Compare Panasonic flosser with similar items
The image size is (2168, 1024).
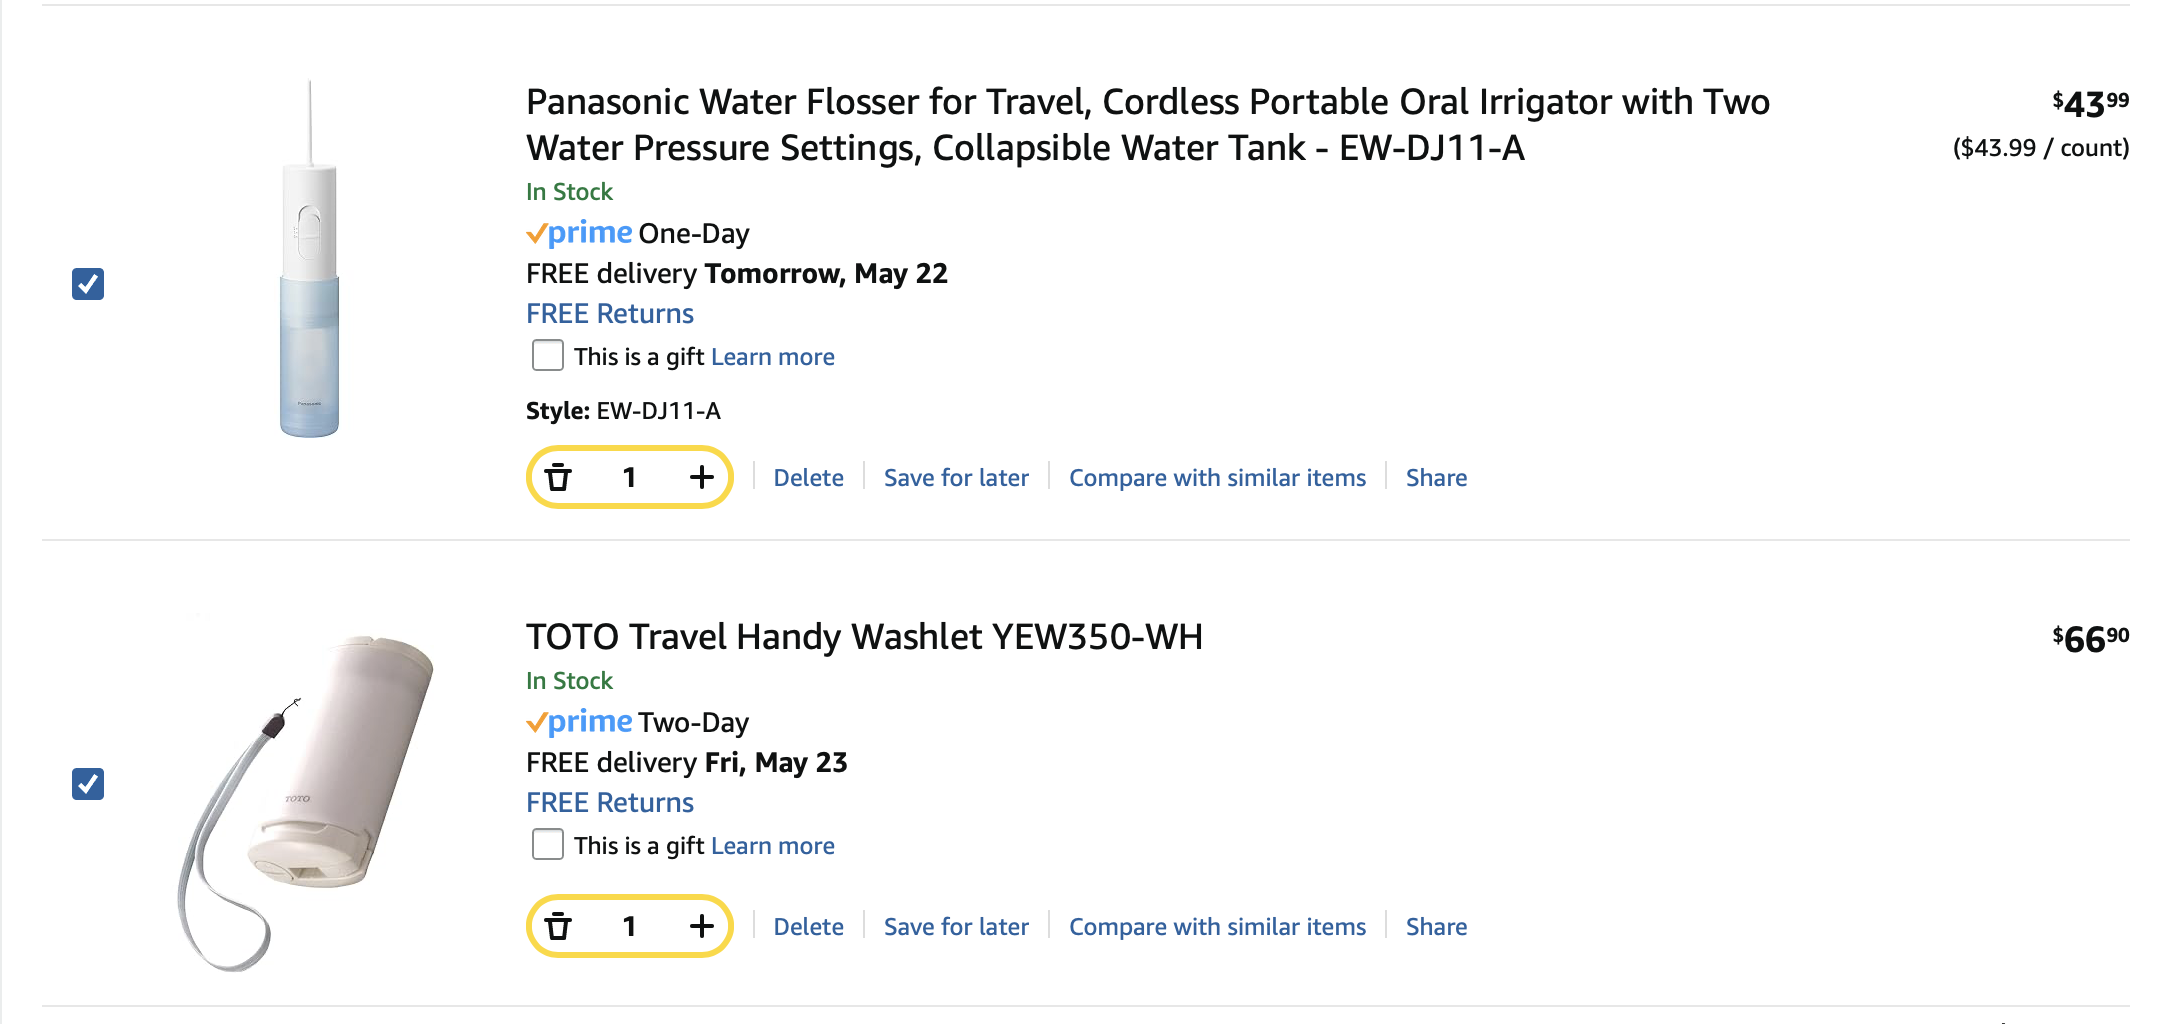[1217, 478]
